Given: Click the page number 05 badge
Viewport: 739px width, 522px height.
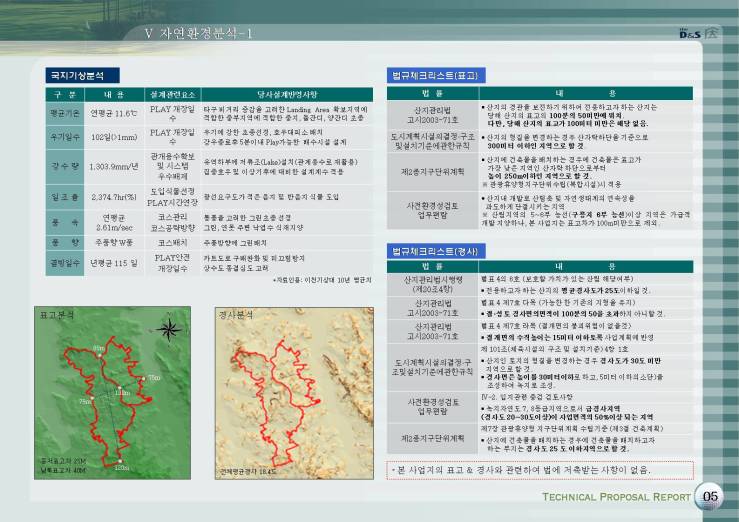Looking at the screenshot, I should pos(710,497).
